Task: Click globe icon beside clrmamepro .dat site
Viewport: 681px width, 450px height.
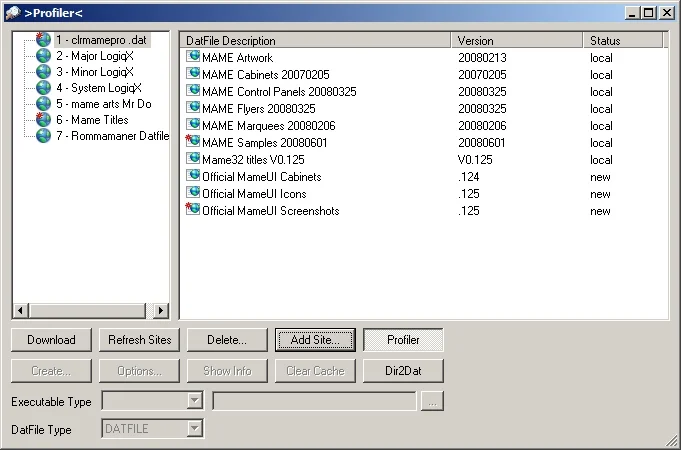Action: pyautogui.click(x=43, y=40)
